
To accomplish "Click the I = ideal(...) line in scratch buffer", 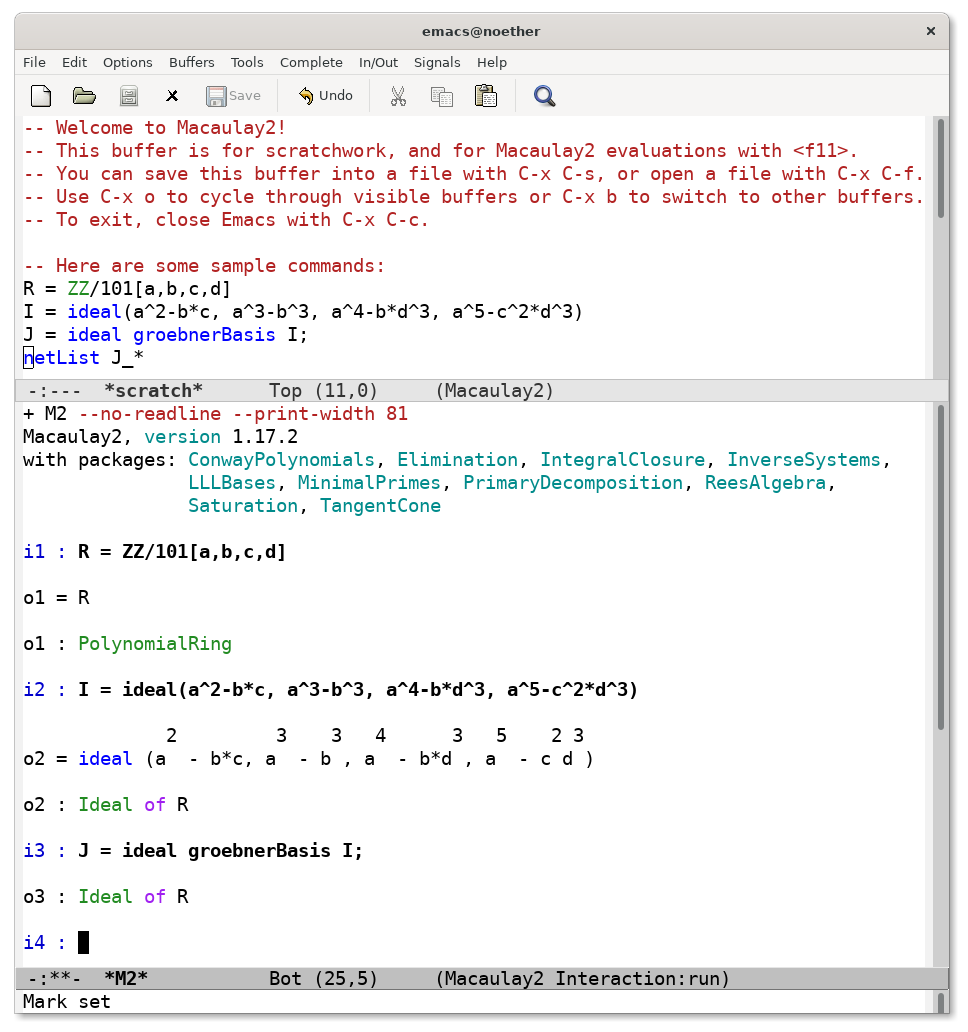I will [303, 312].
